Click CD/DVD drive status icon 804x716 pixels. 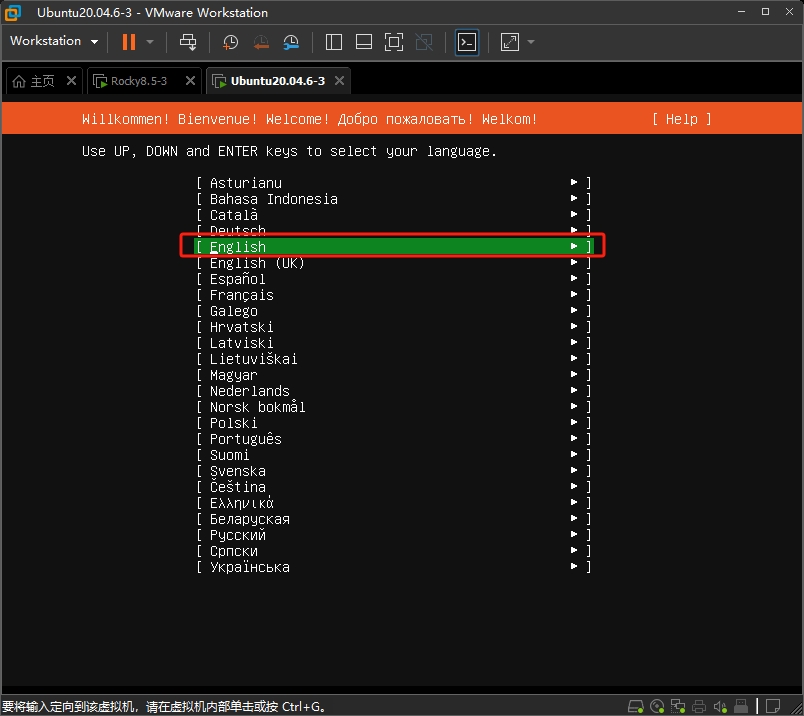[x=657, y=707]
